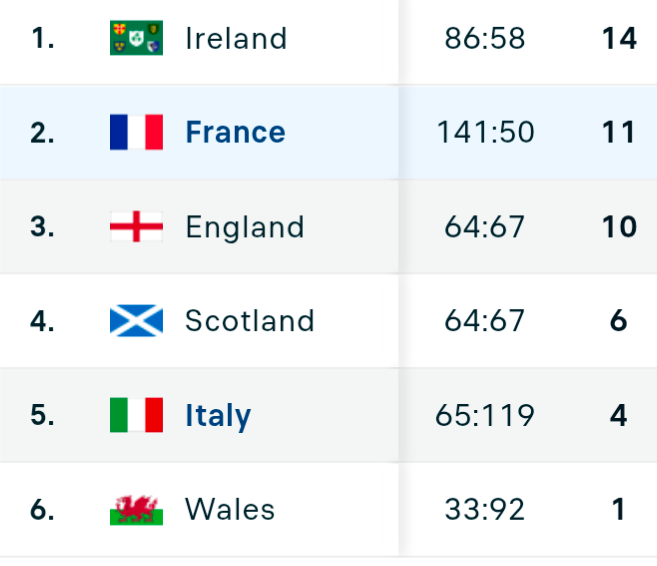Open the Wales team link

point(230,509)
